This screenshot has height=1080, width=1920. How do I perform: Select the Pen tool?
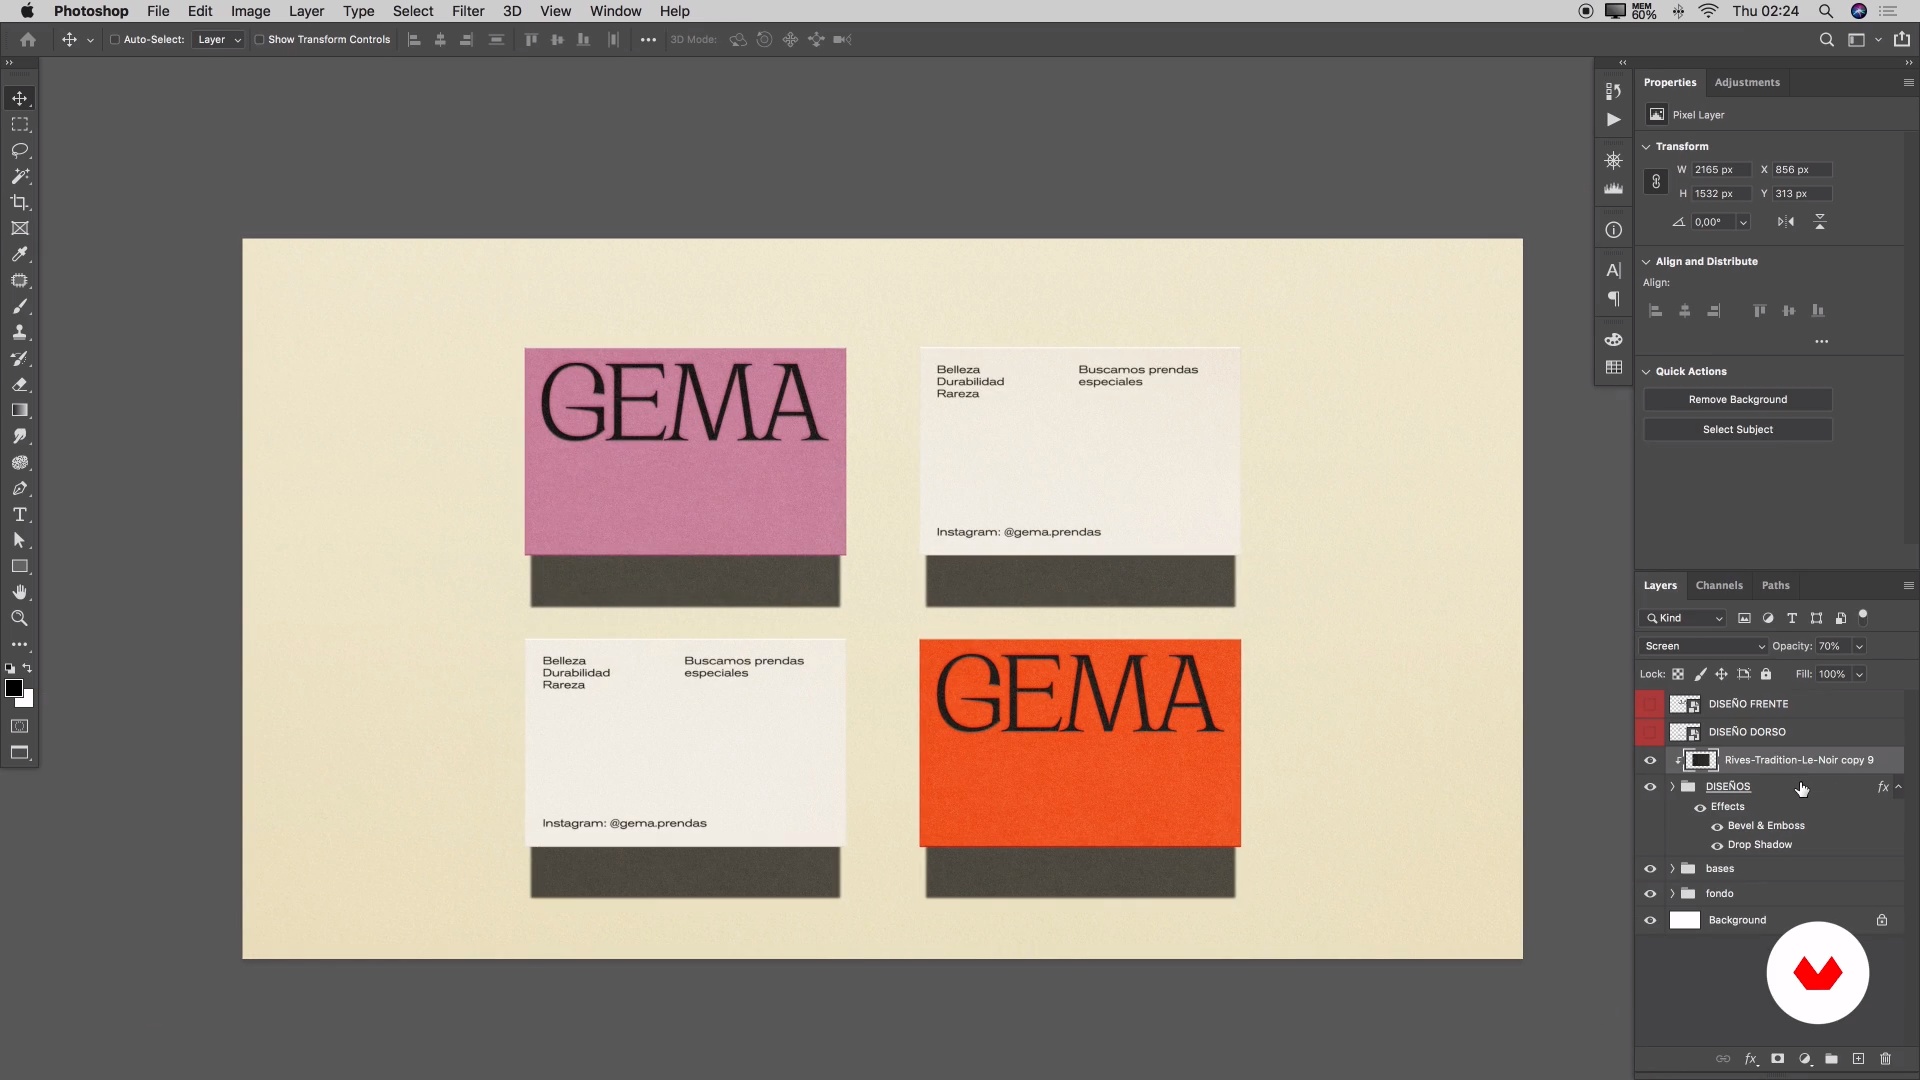[x=19, y=488]
